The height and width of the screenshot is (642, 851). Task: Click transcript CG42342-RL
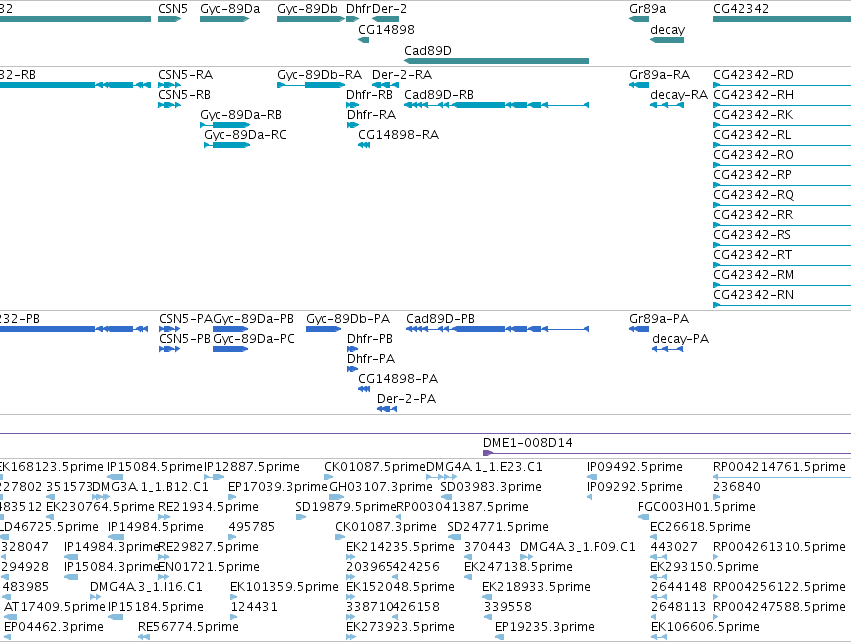[752, 135]
